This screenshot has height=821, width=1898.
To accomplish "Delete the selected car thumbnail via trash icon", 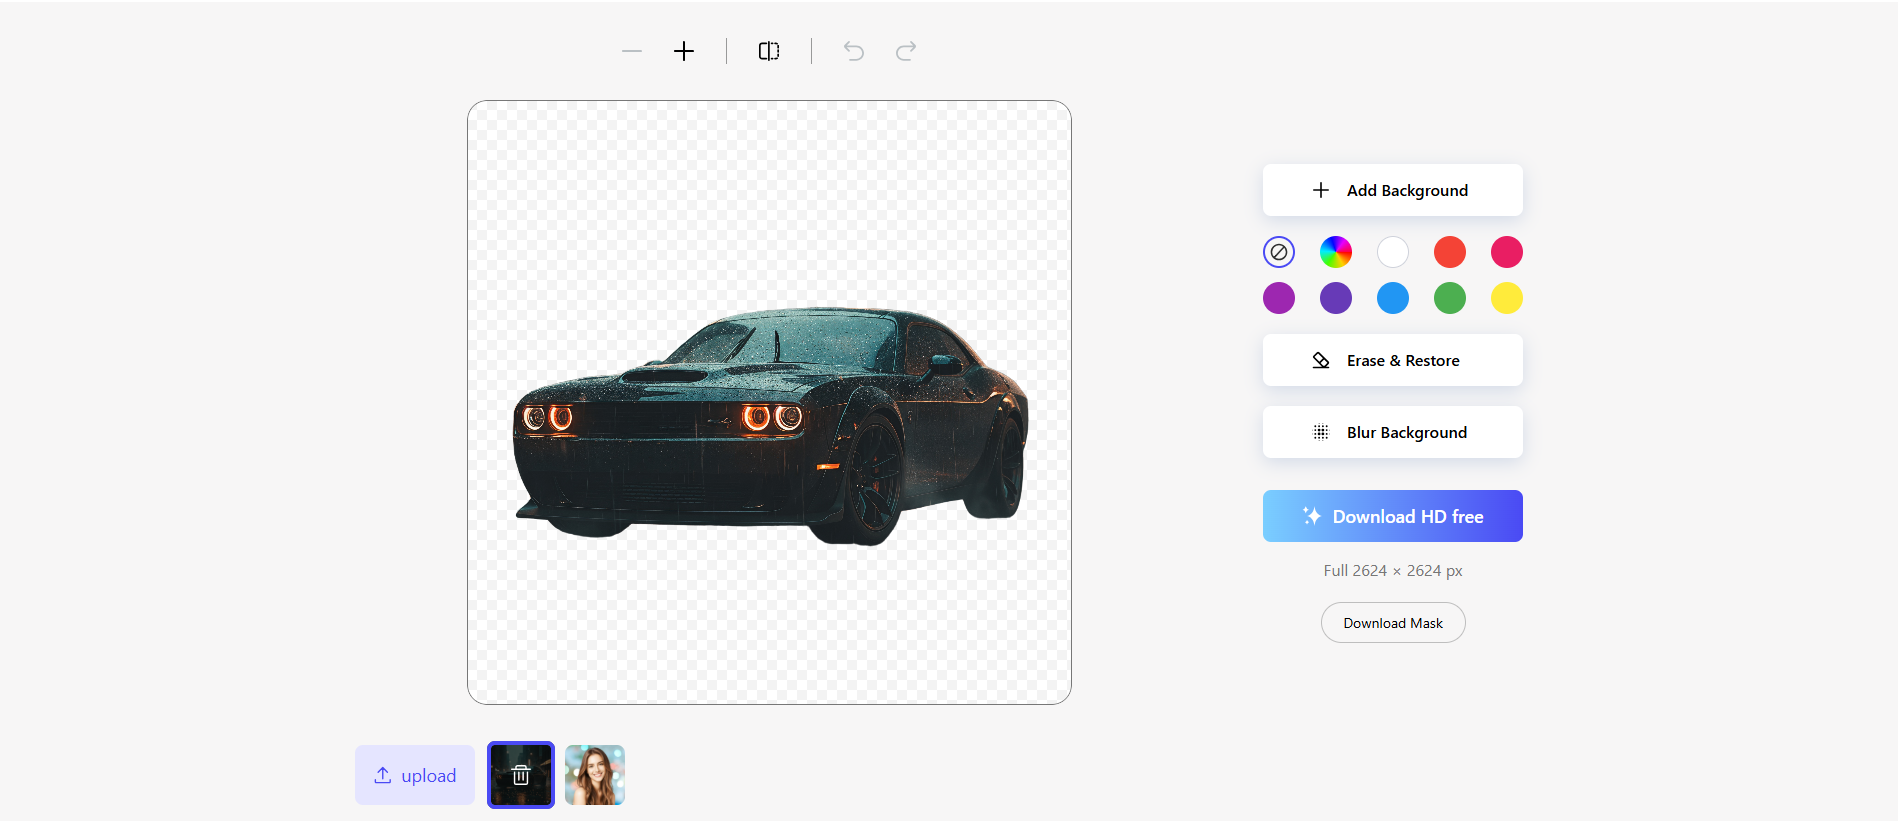I will pyautogui.click(x=521, y=775).
